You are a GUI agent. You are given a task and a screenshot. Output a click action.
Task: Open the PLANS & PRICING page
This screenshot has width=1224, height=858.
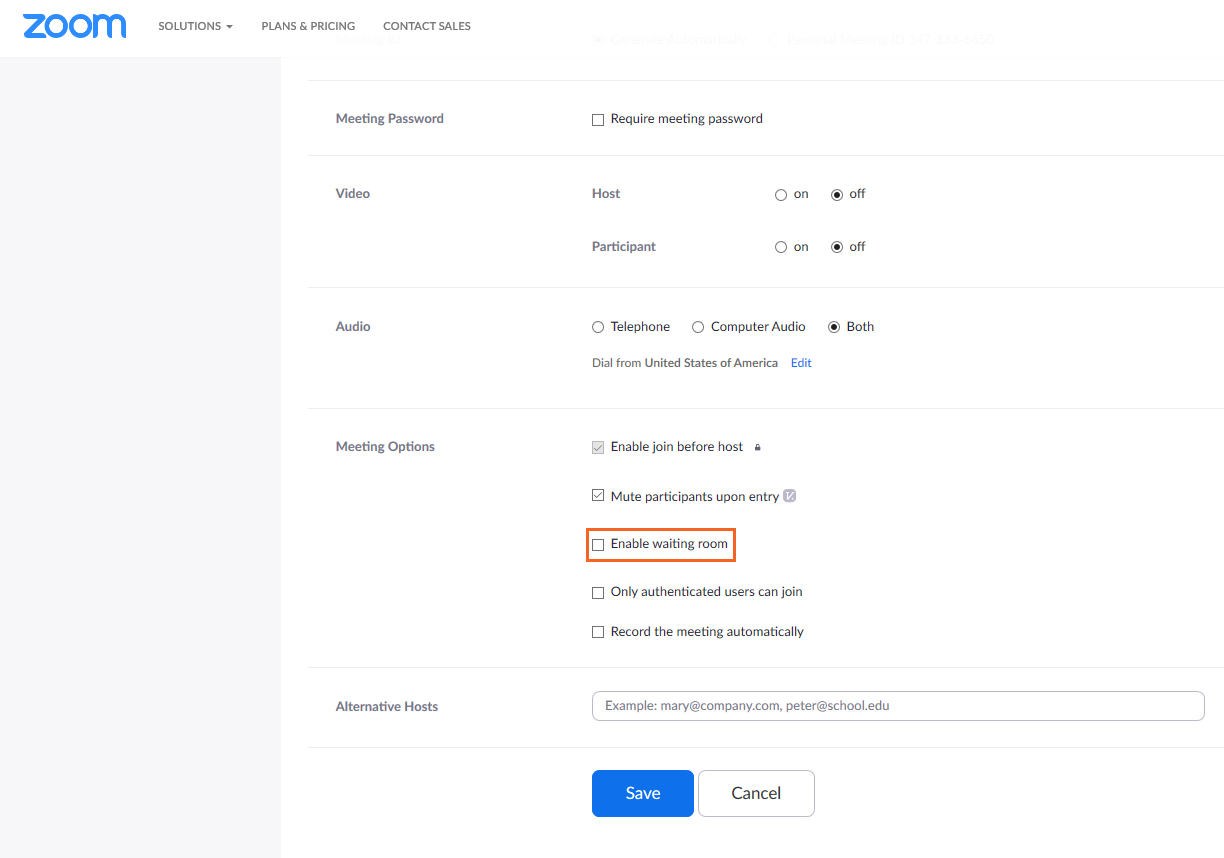pyautogui.click(x=308, y=26)
